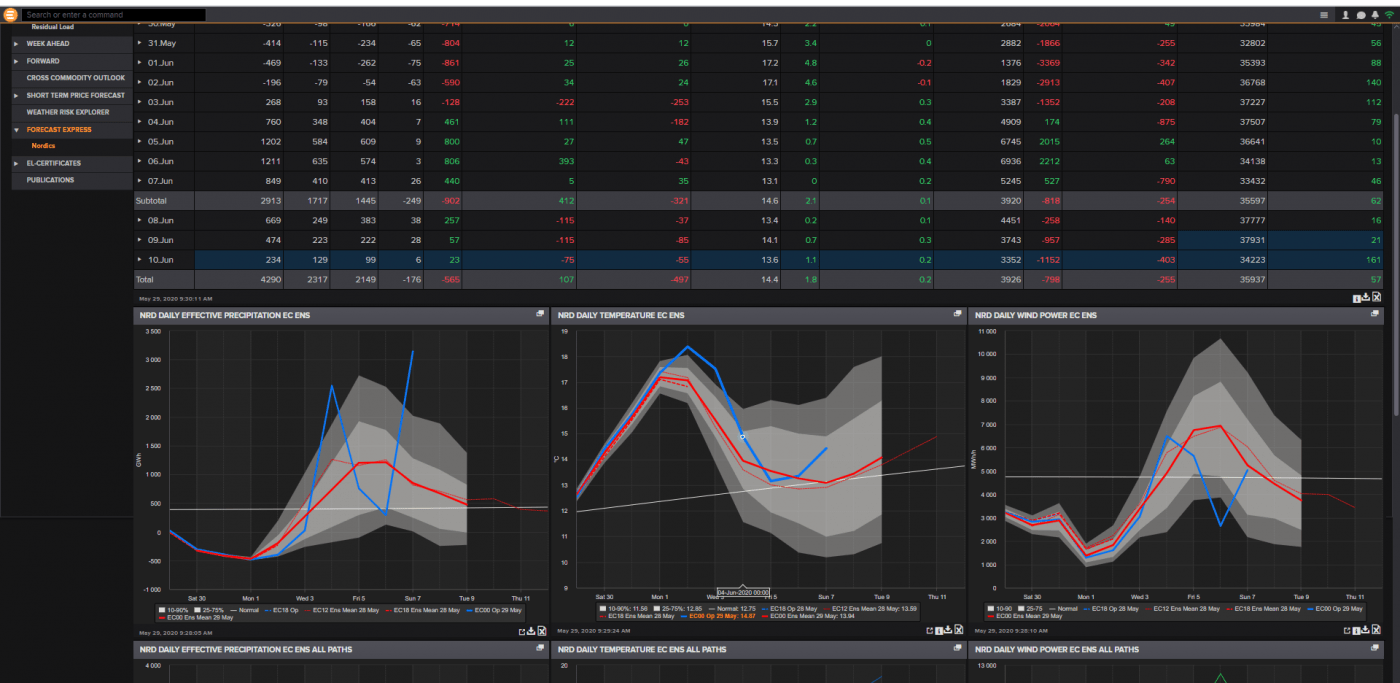Image resolution: width=1400 pixels, height=683 pixels.
Task: Open wind power chart in external window icon
Action: pyautogui.click(x=1348, y=631)
